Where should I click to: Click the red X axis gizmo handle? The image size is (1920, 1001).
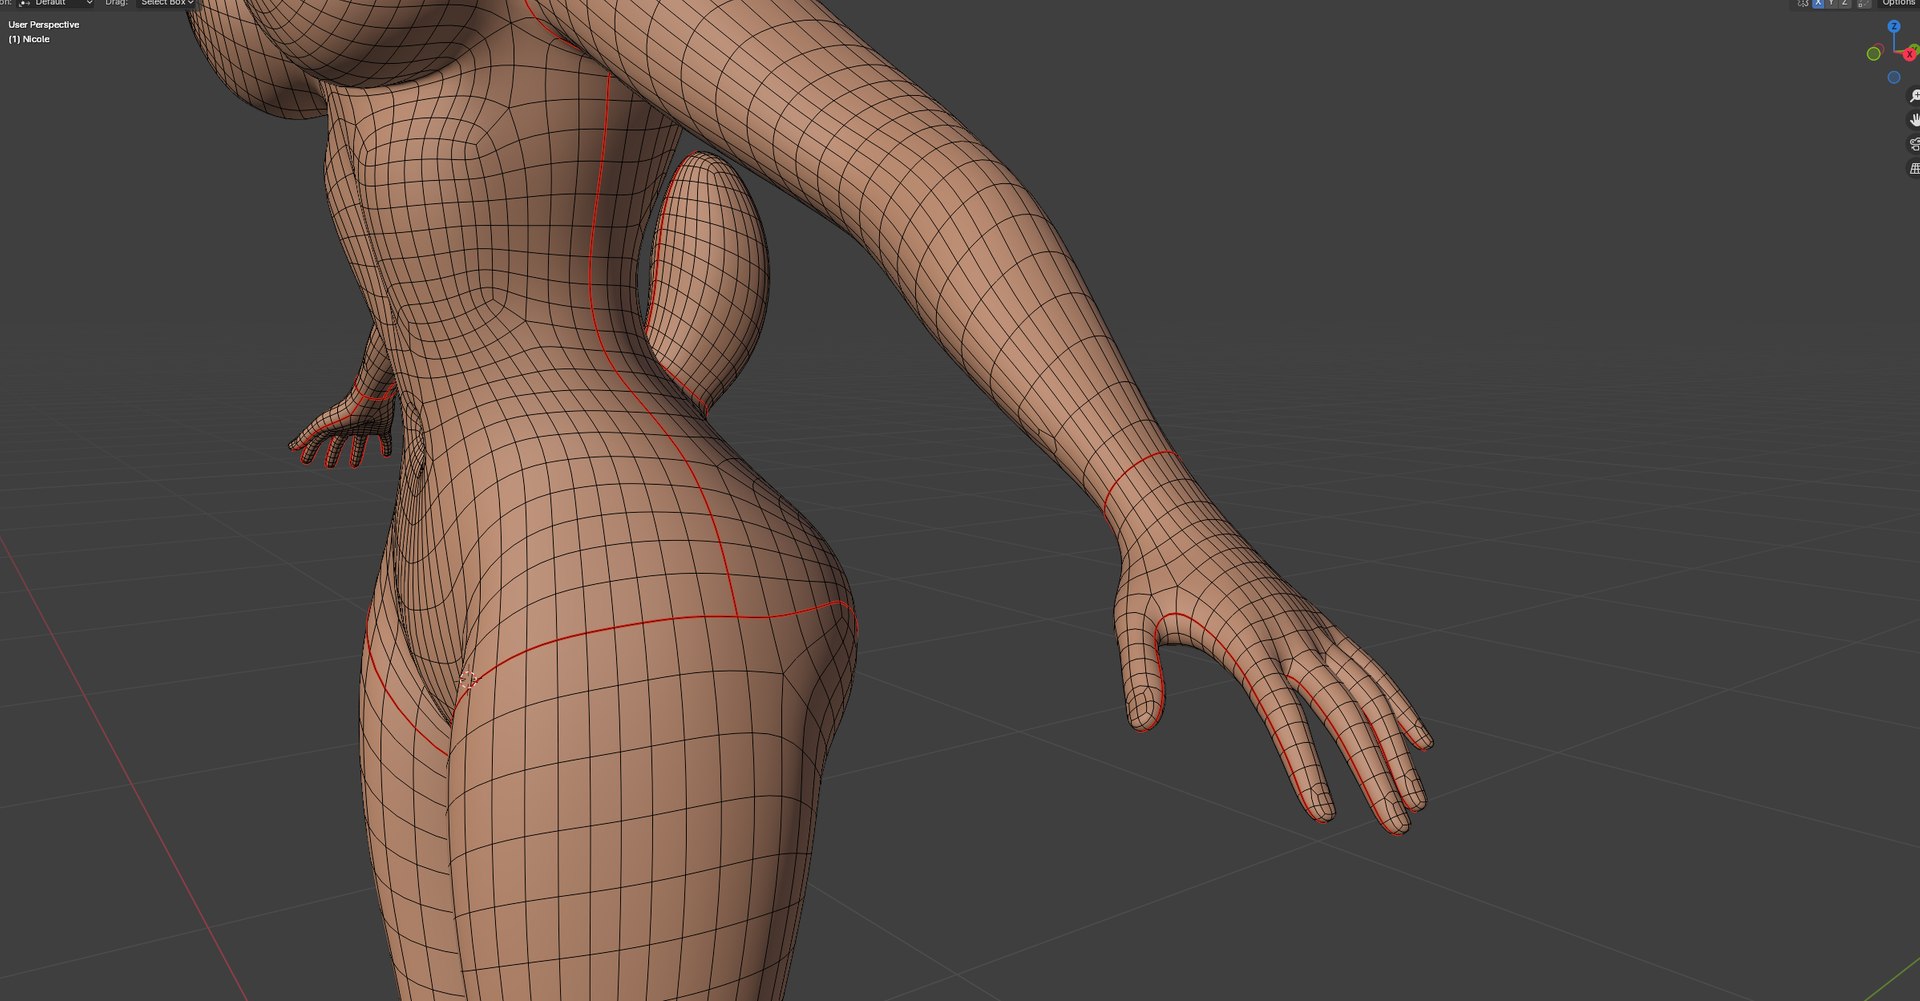(x=1910, y=54)
